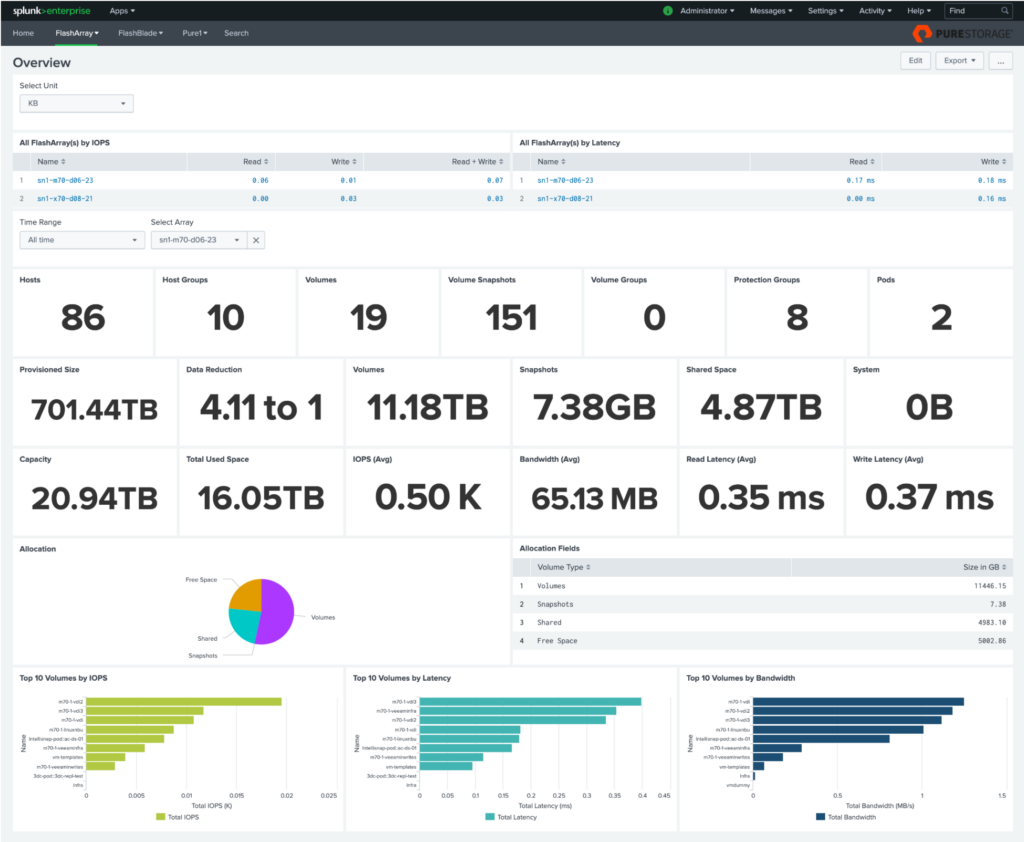Sort Allocation Fields by Size in GB

pyautogui.click(x=984, y=567)
